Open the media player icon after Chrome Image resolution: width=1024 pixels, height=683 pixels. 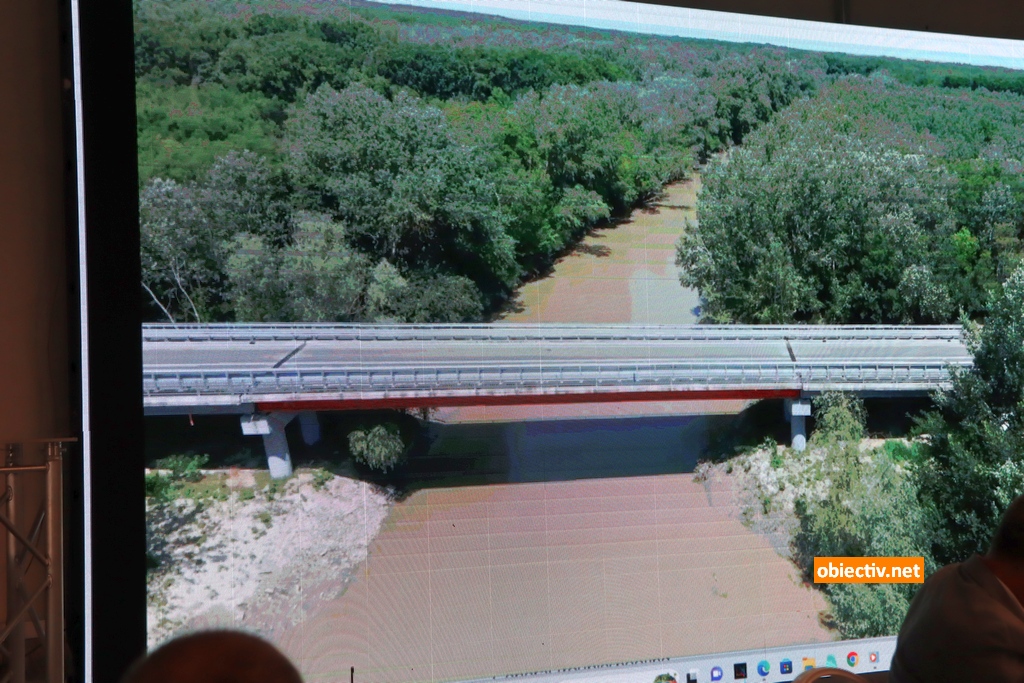[x=873, y=657]
